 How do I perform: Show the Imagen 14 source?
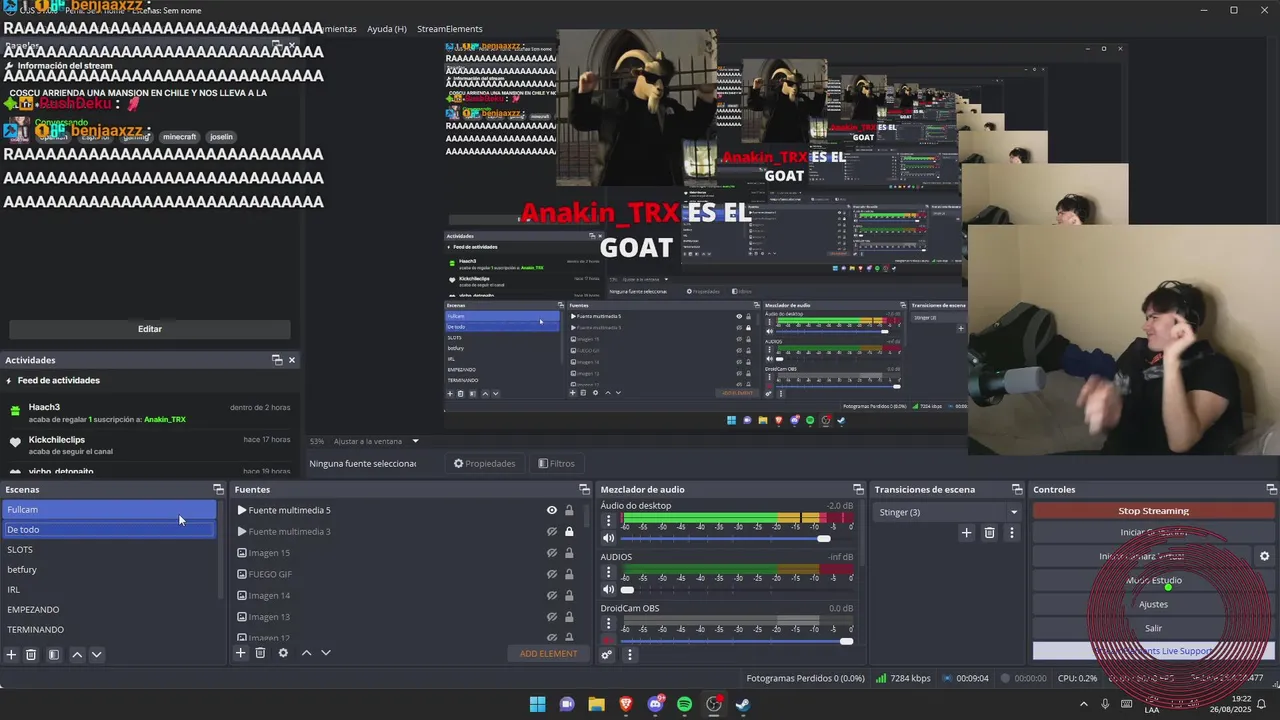coord(552,596)
